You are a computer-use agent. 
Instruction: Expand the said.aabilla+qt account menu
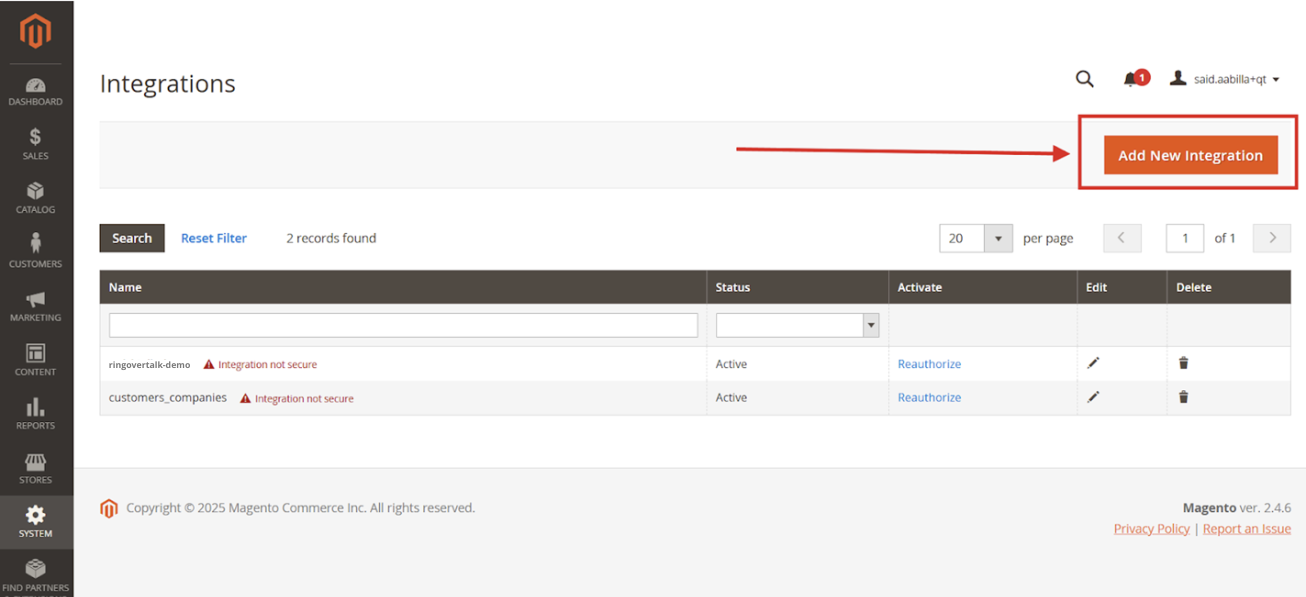tap(1226, 79)
